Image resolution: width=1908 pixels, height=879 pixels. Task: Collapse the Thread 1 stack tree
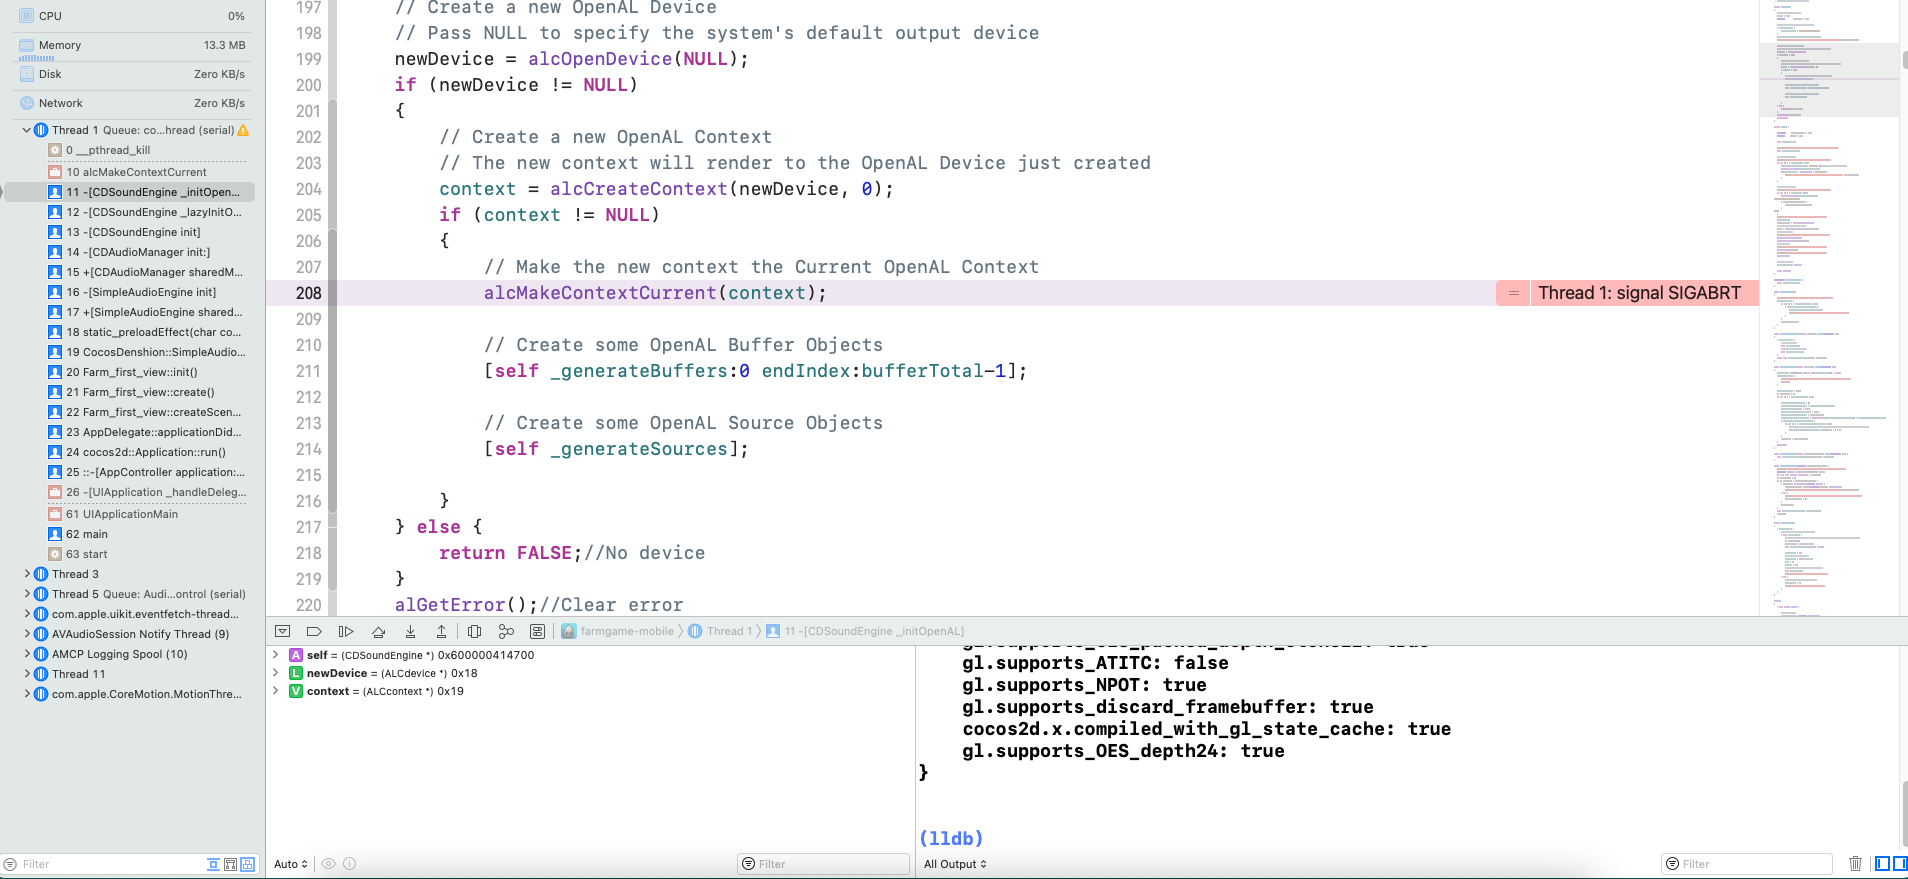point(26,130)
